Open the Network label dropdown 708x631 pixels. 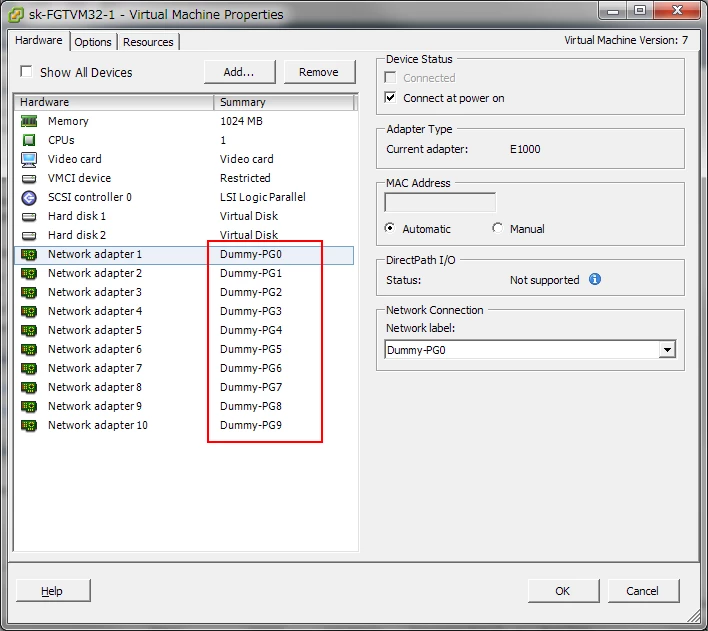[667, 350]
